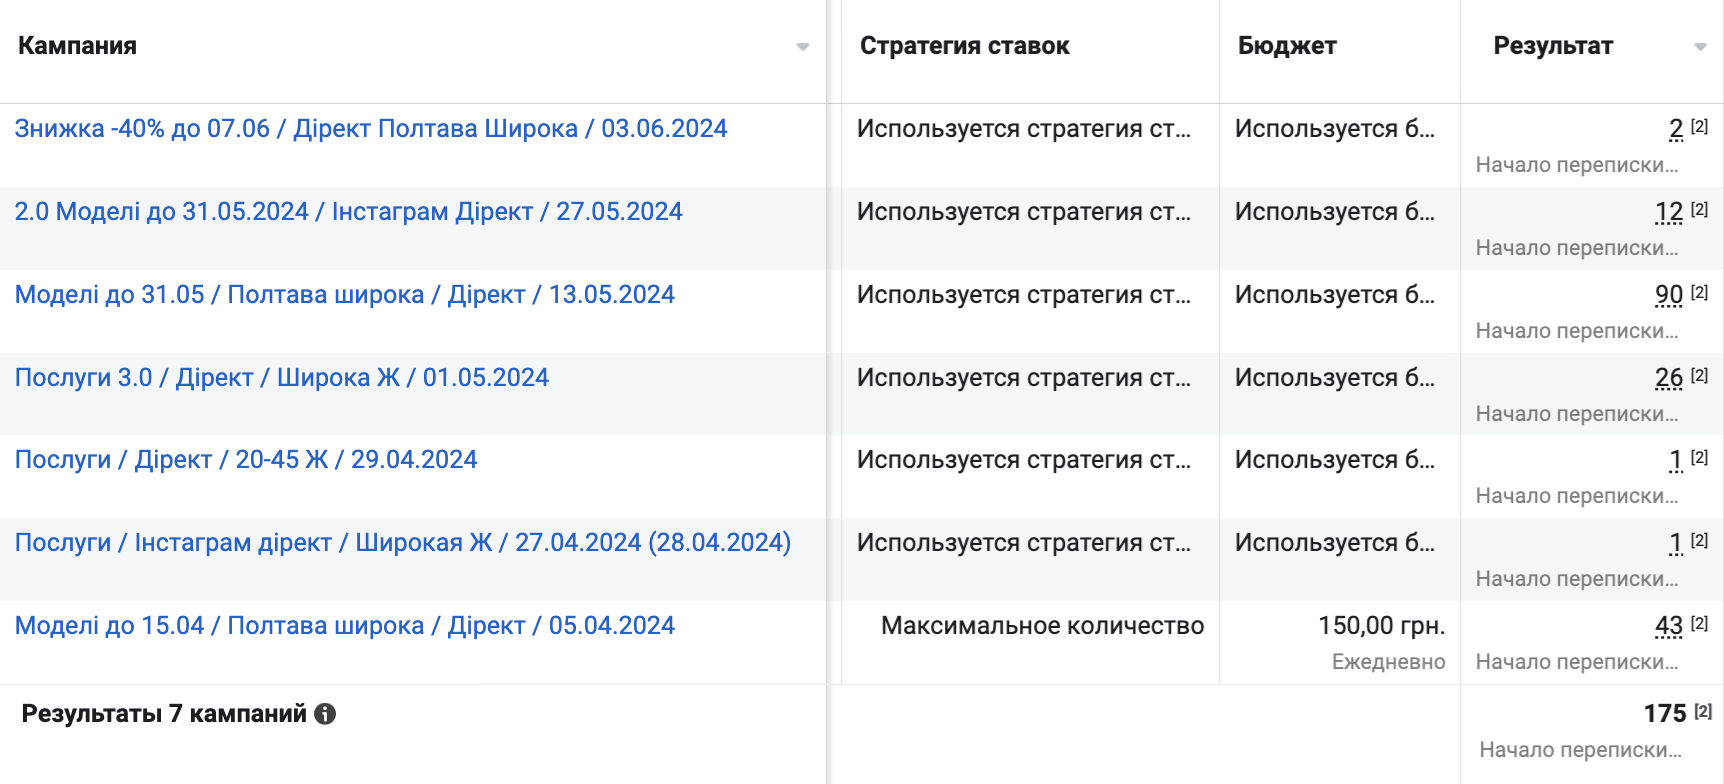Open campaign Послуги / Дірект / 20-45 Ж
Viewport: 1724px width, 784px height.
(246, 460)
